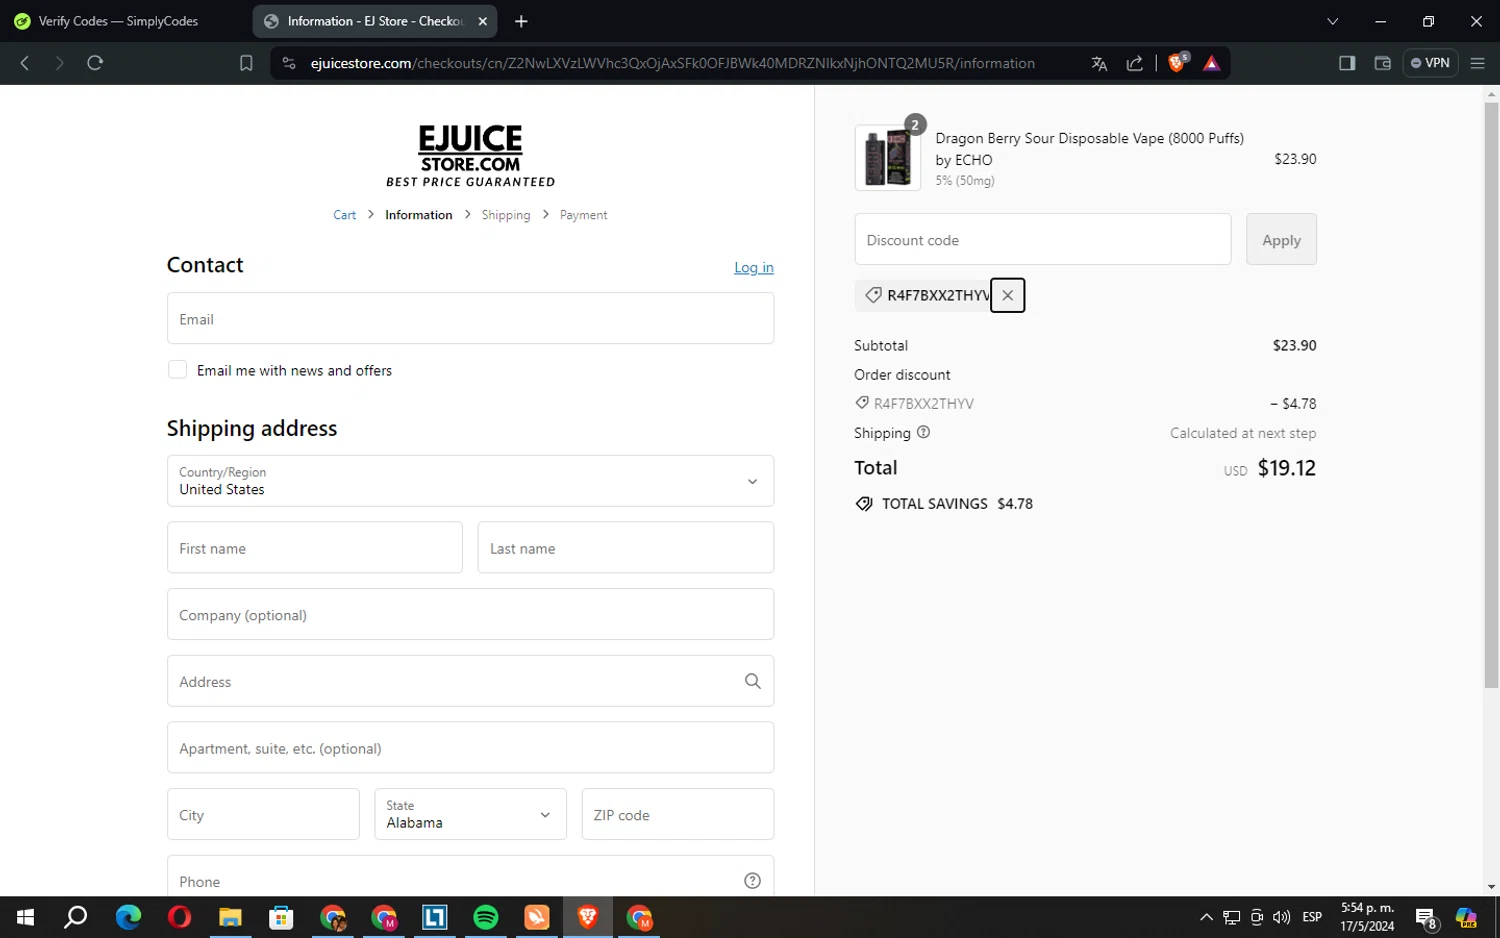The image size is (1500, 938).
Task: Open Chrome with pink M badge
Action: click(x=384, y=917)
